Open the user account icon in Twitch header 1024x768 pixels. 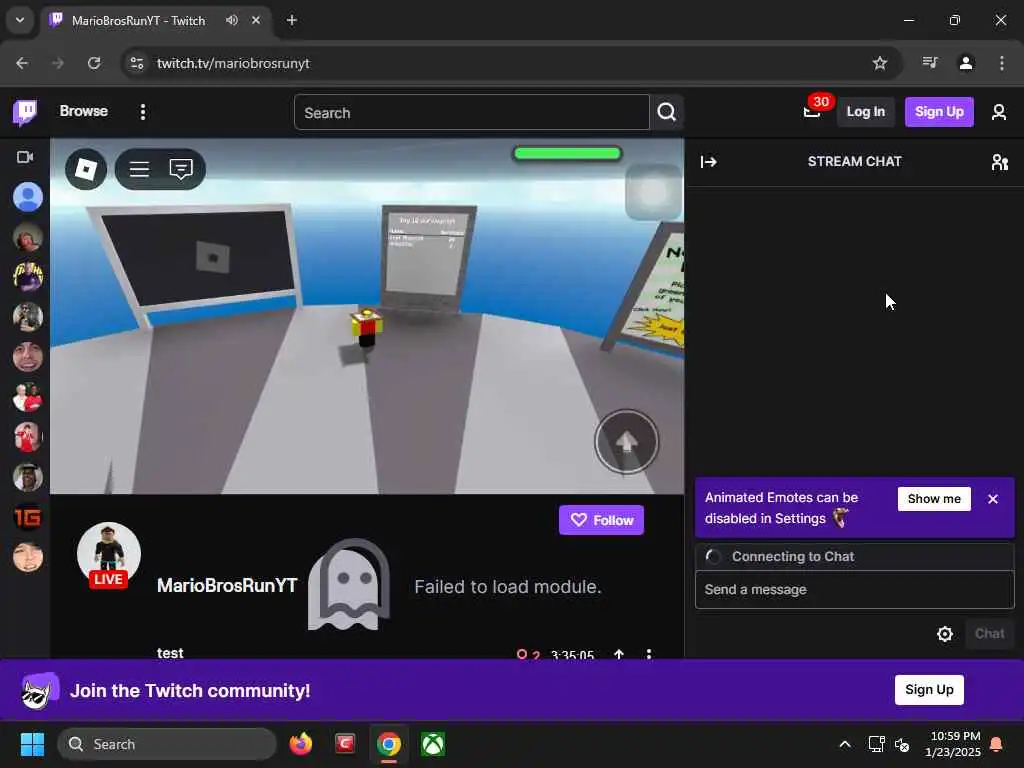pos(999,112)
